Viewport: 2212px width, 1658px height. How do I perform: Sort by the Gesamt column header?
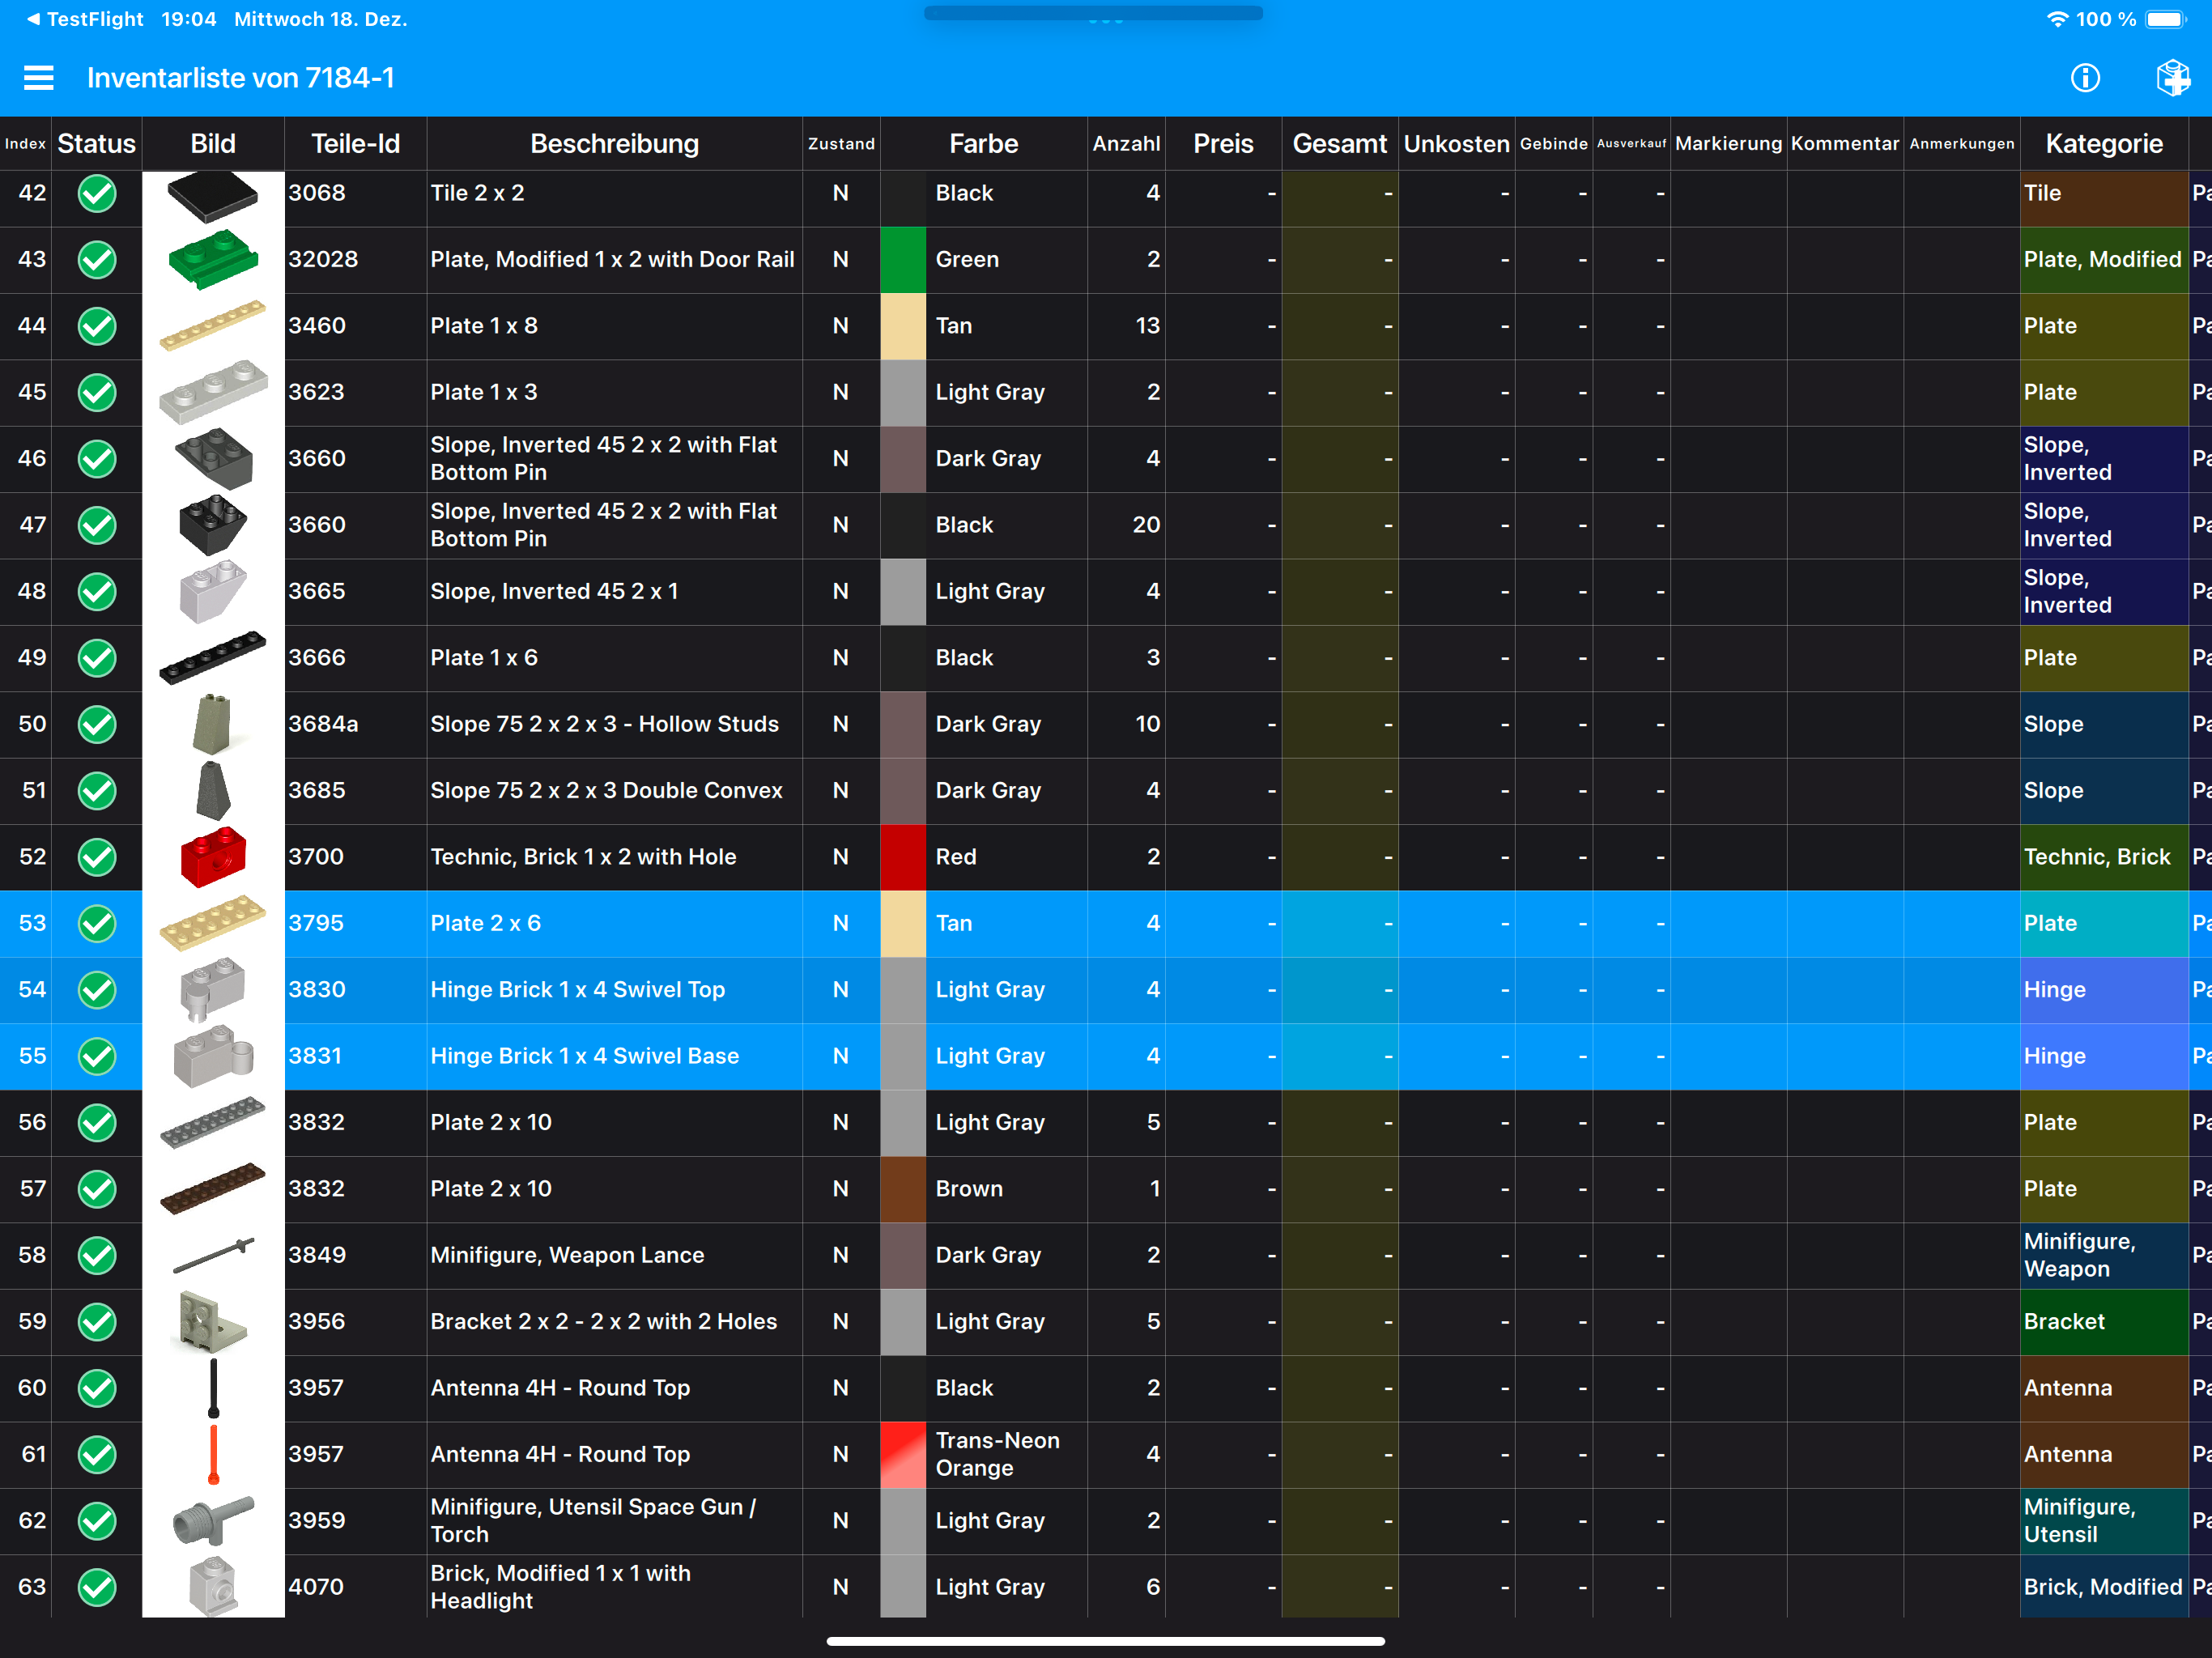point(1340,143)
